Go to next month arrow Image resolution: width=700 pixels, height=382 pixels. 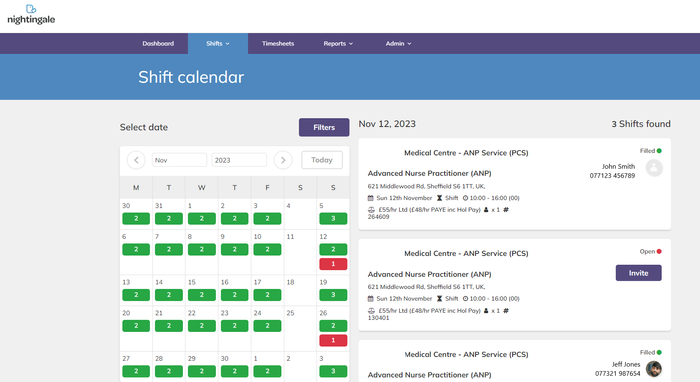point(283,160)
